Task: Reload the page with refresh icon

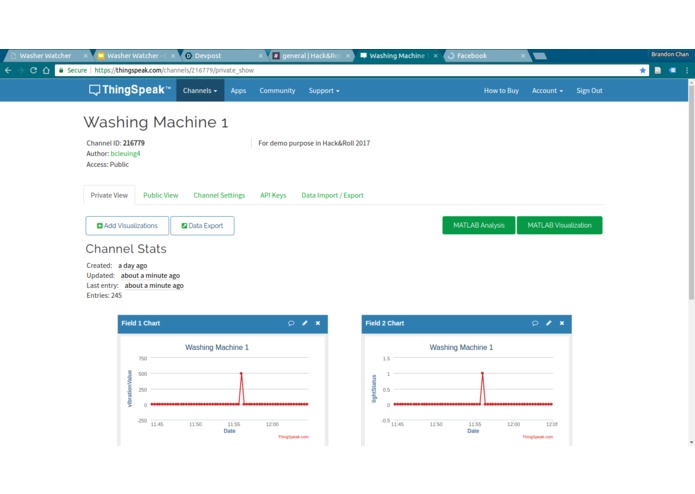Action: click(x=33, y=70)
